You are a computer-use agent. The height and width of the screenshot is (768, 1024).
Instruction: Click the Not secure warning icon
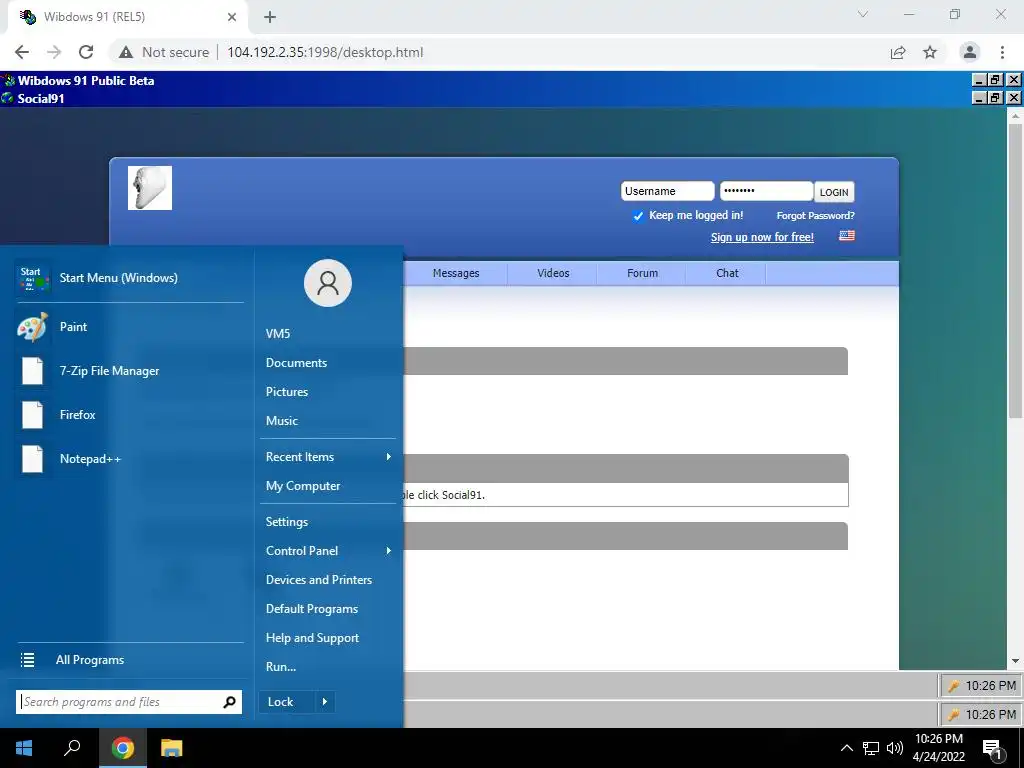pyautogui.click(x=125, y=52)
